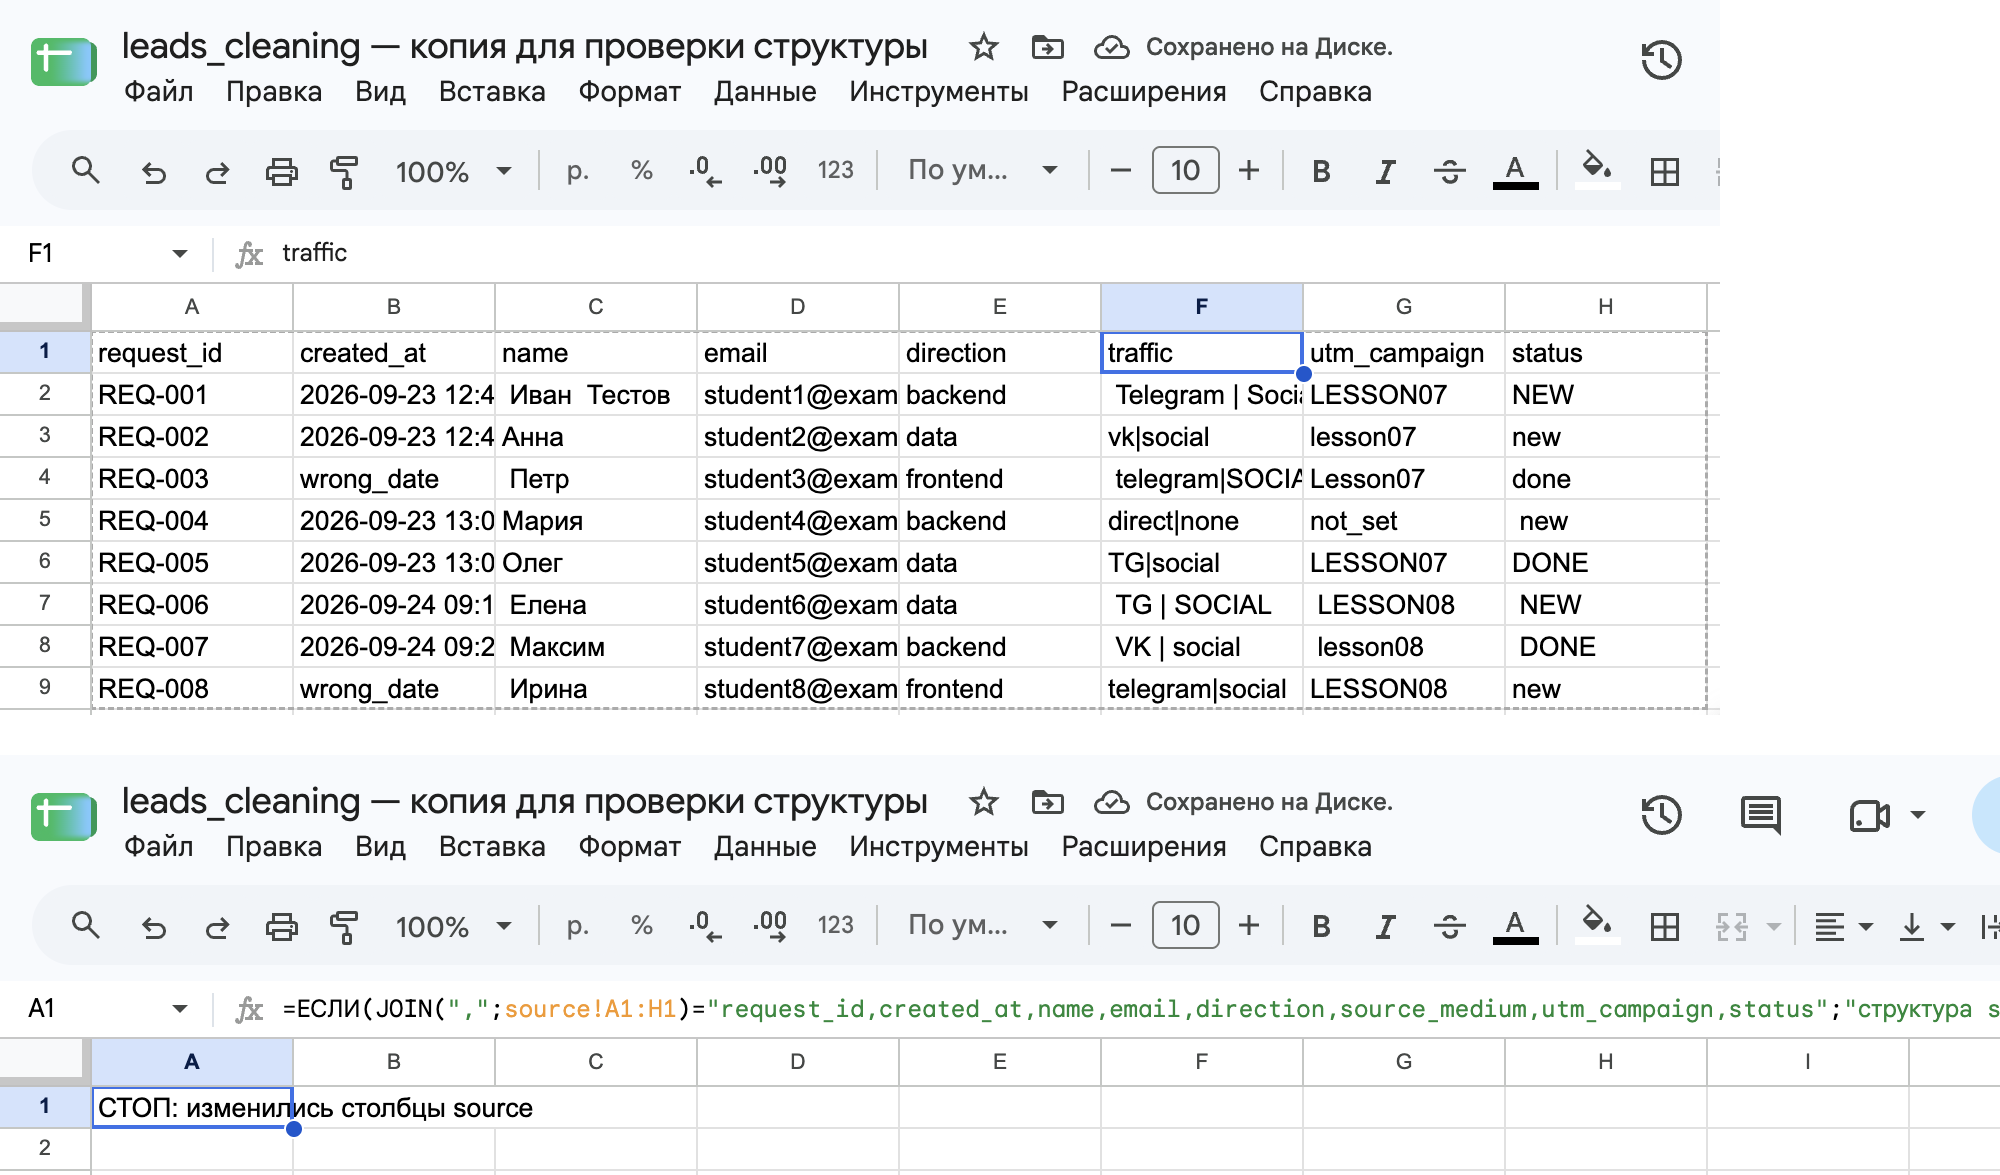2000x1175 pixels.
Task: Open text color picker in top window toolbar
Action: point(1515,172)
